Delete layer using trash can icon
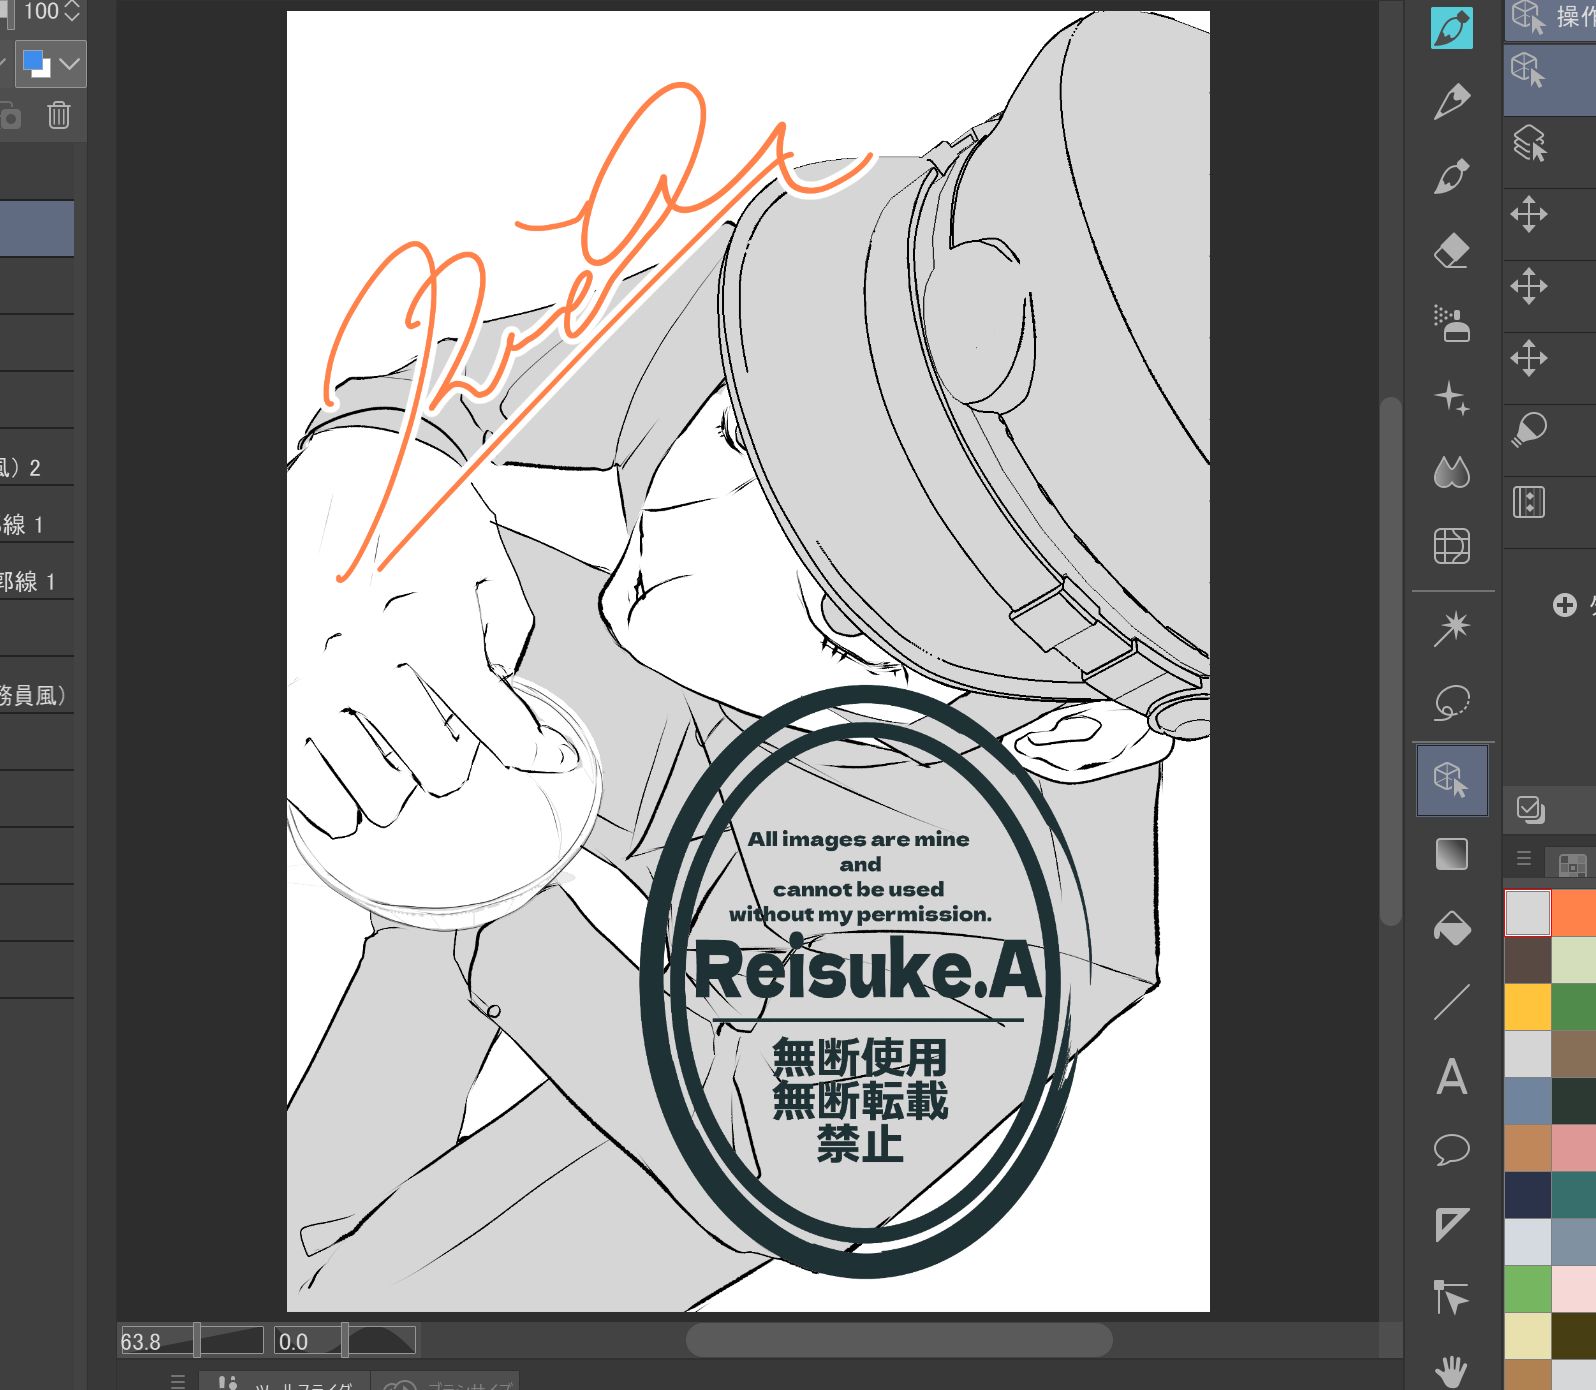This screenshot has height=1390, width=1596. click(59, 116)
